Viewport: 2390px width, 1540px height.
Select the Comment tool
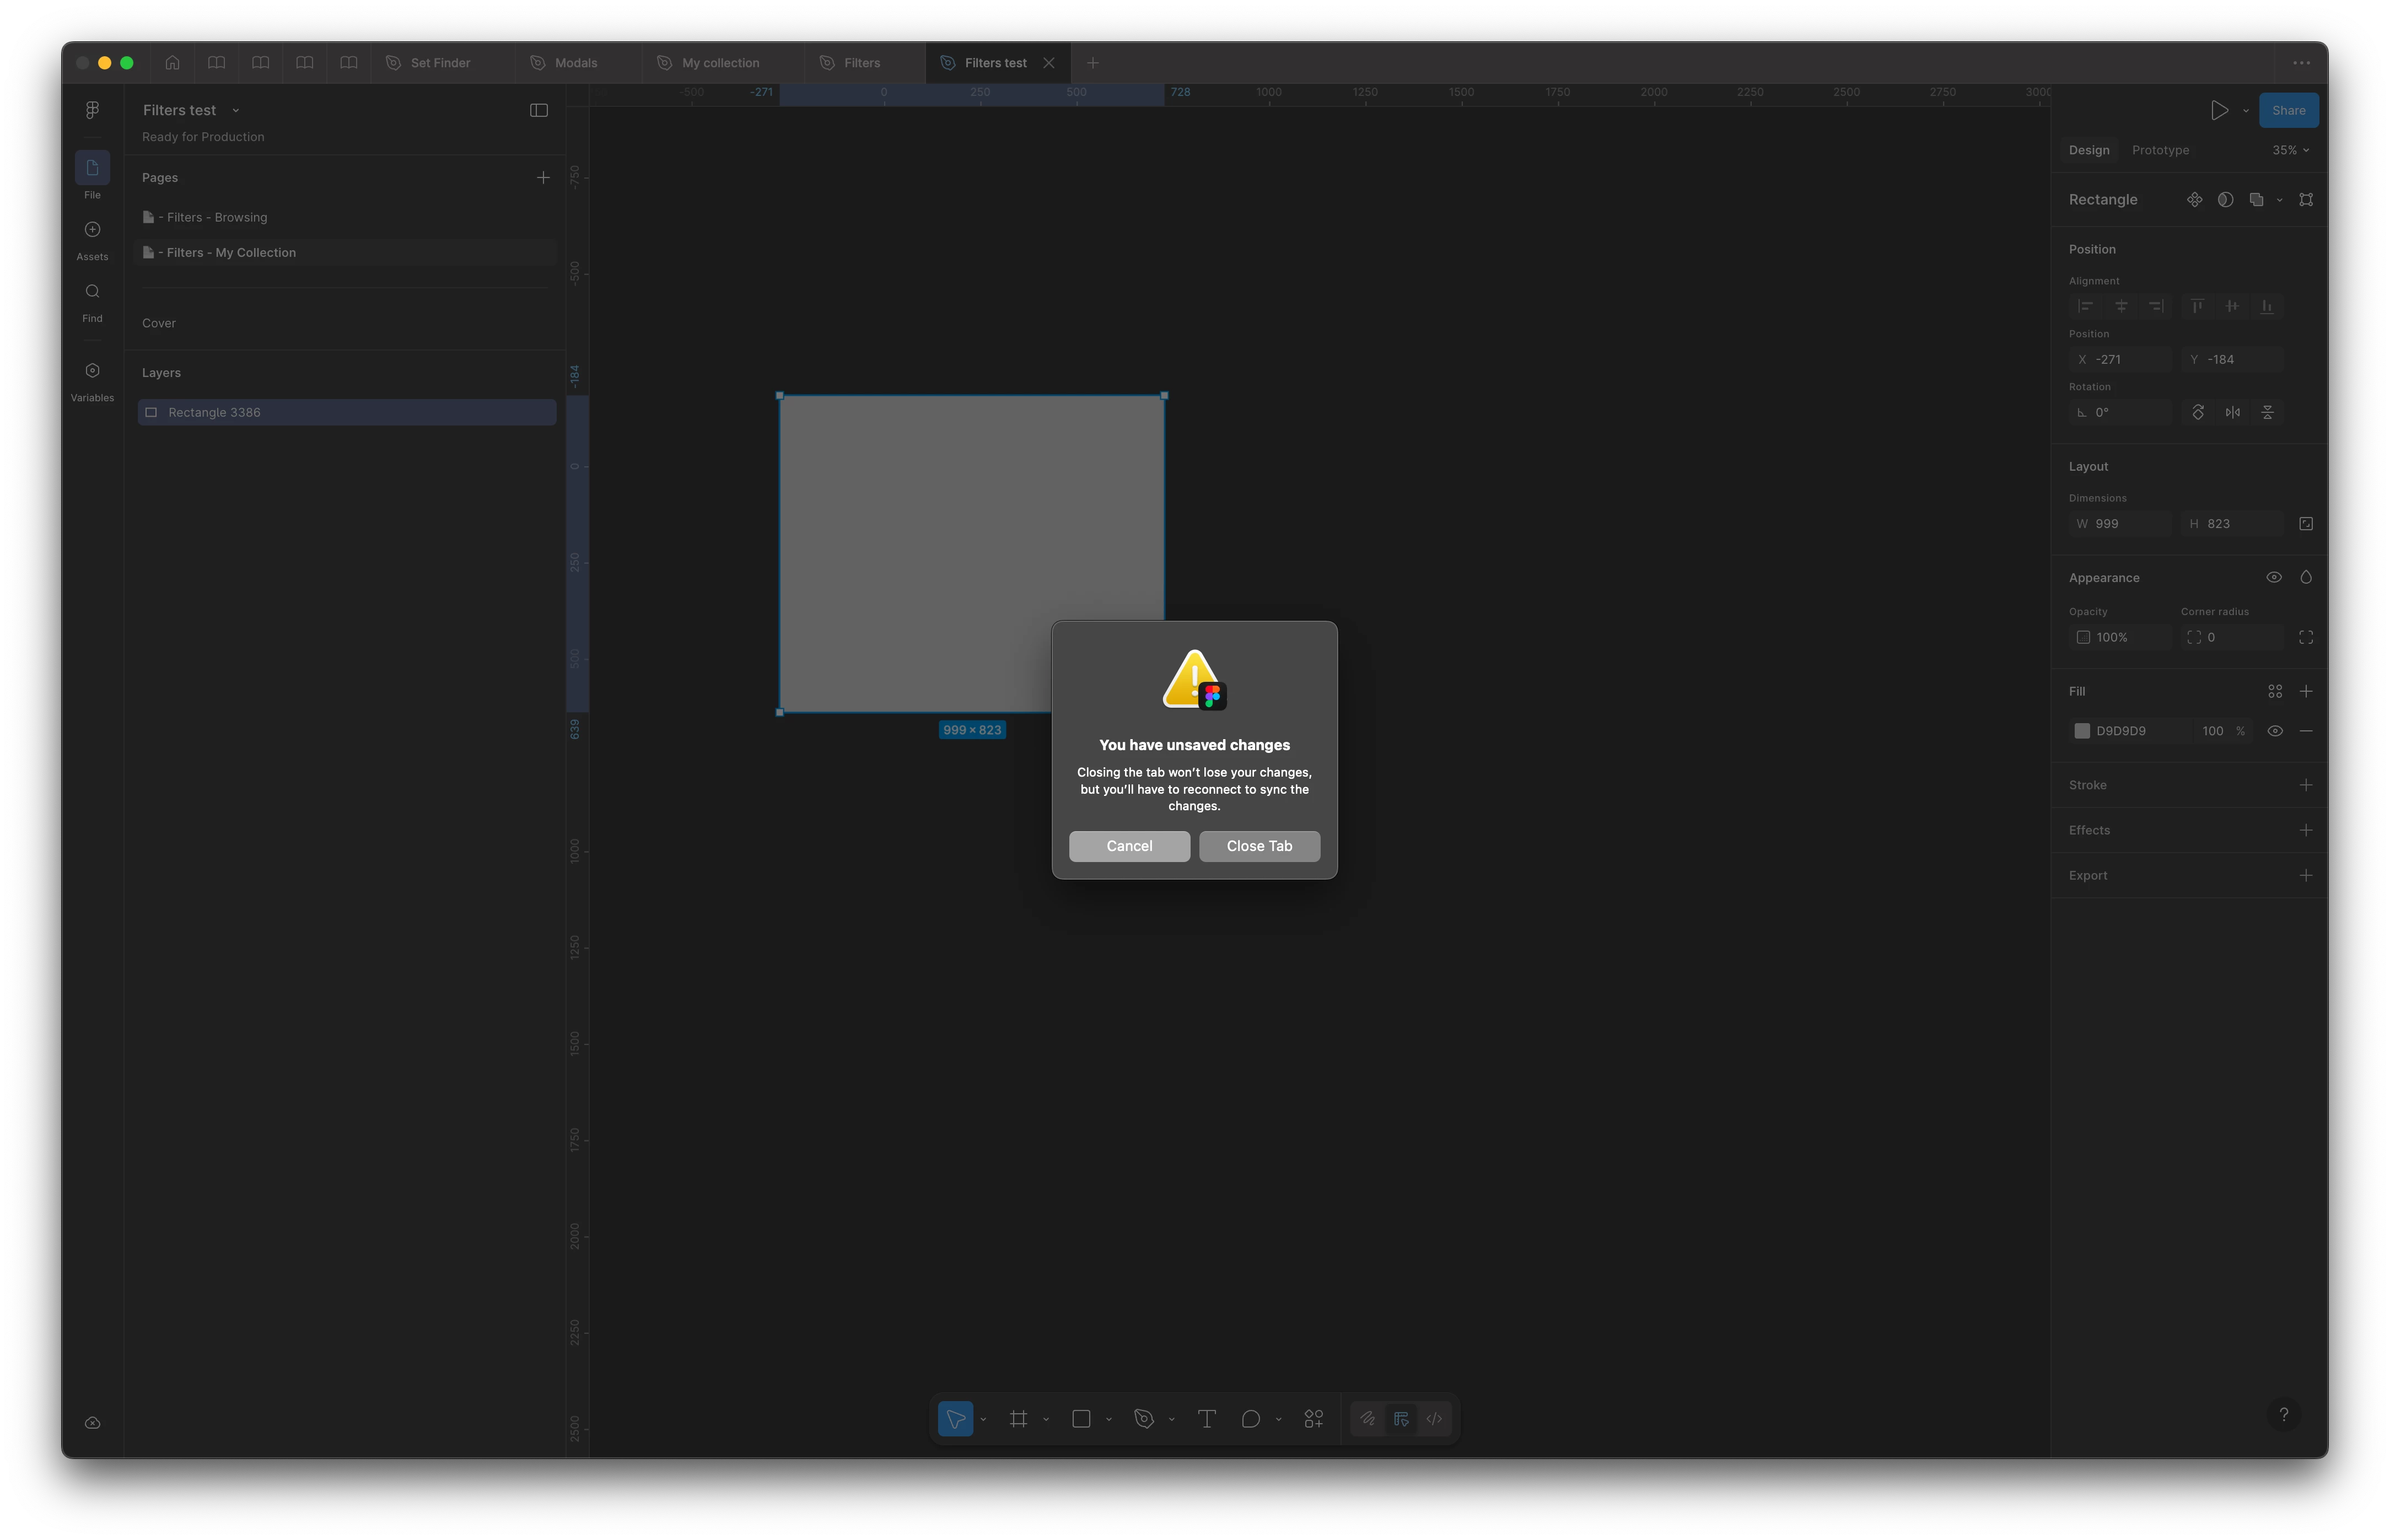click(1250, 1418)
